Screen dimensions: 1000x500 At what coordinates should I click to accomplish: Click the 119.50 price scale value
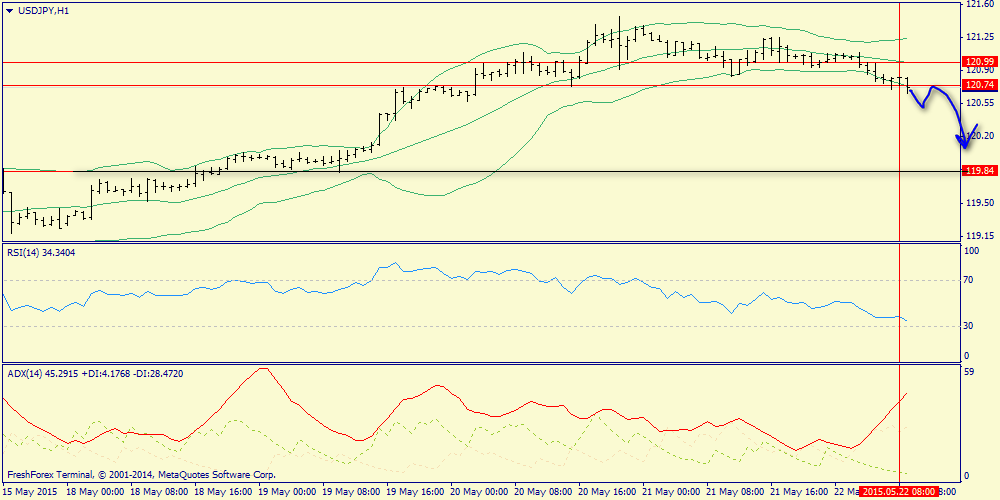tap(978, 203)
